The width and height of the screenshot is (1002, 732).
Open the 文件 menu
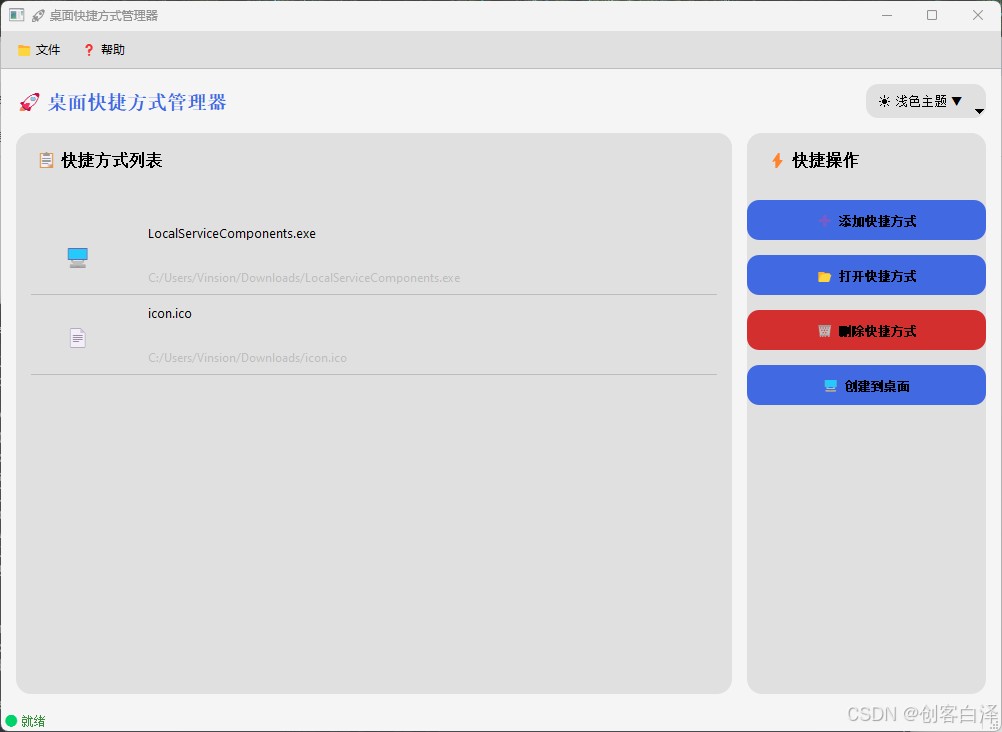tap(39, 50)
